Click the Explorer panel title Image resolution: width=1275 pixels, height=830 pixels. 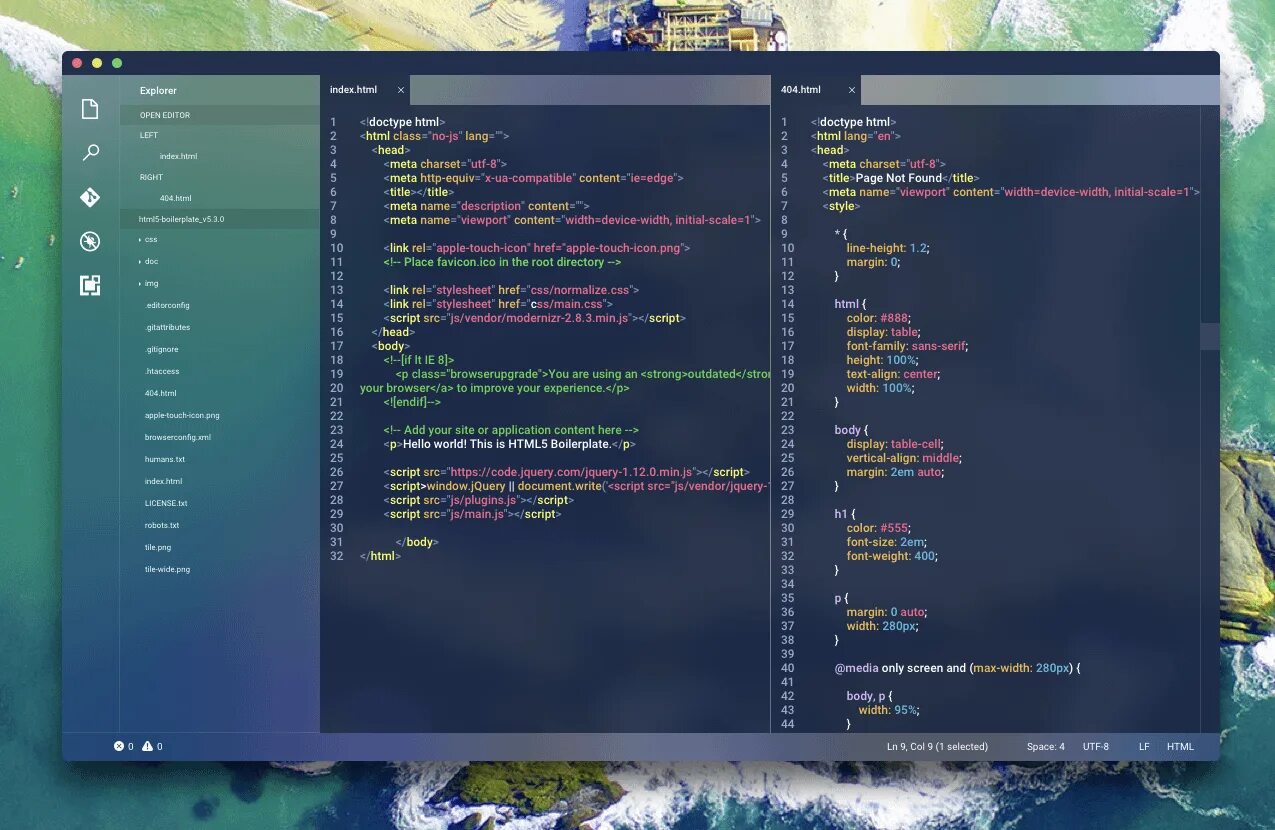click(158, 90)
